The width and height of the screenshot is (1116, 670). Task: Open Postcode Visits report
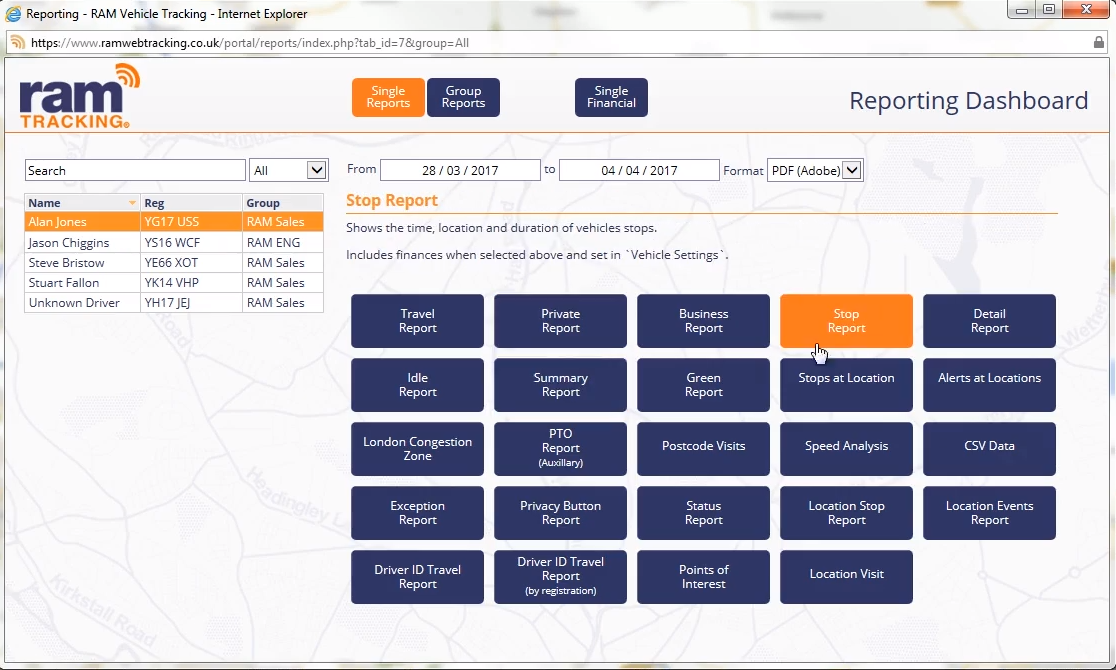coord(703,449)
